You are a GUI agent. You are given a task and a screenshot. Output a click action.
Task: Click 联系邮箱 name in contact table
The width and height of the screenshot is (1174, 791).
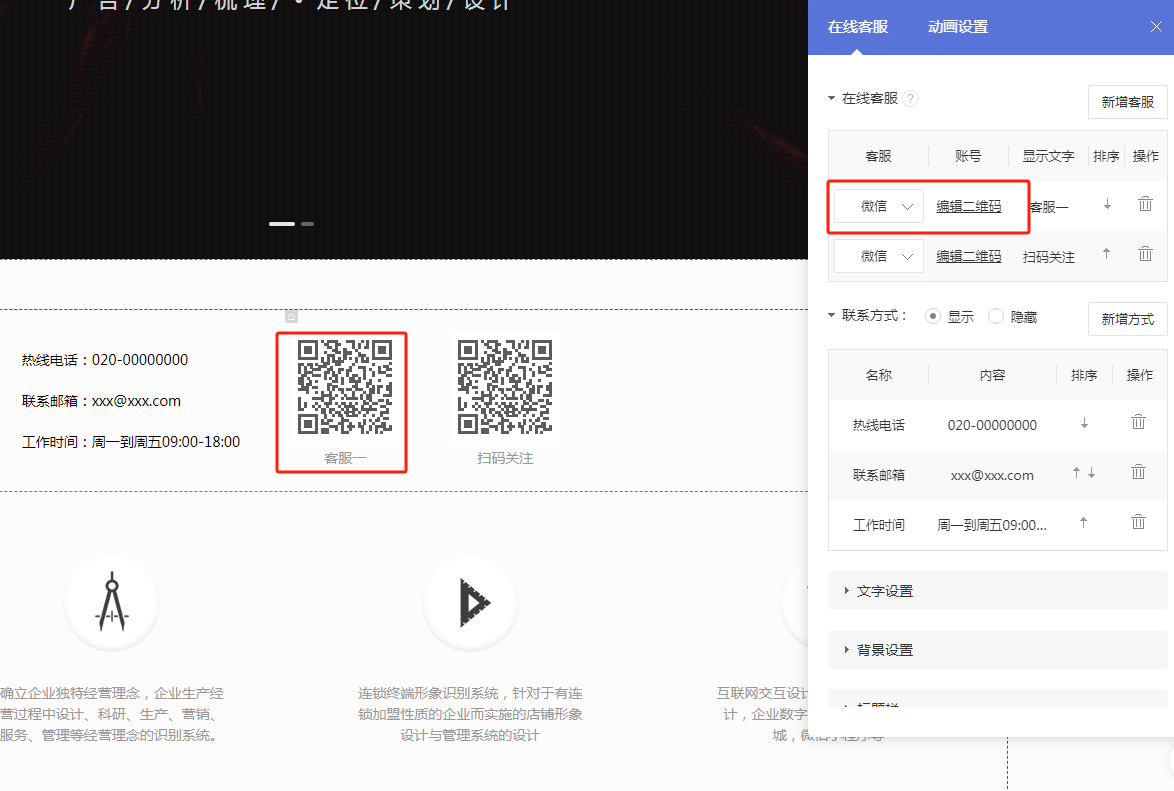click(878, 476)
